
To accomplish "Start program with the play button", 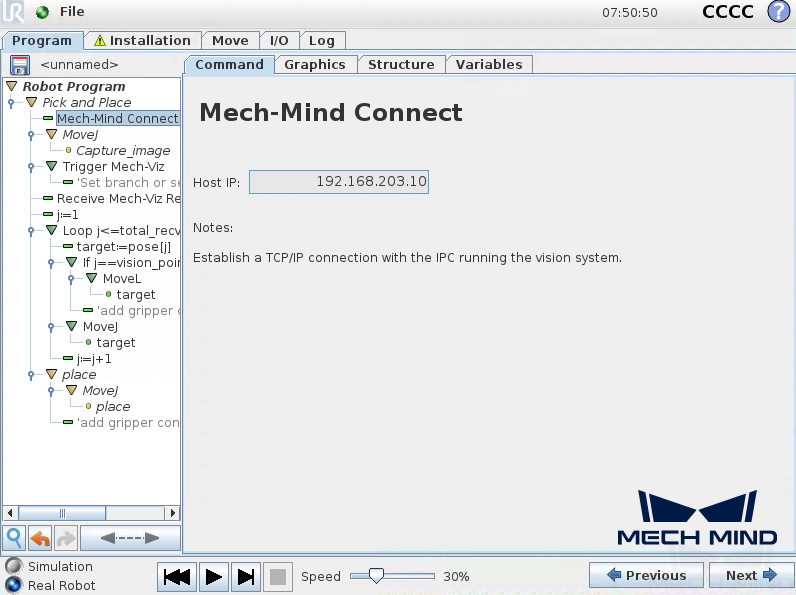I will point(214,577).
